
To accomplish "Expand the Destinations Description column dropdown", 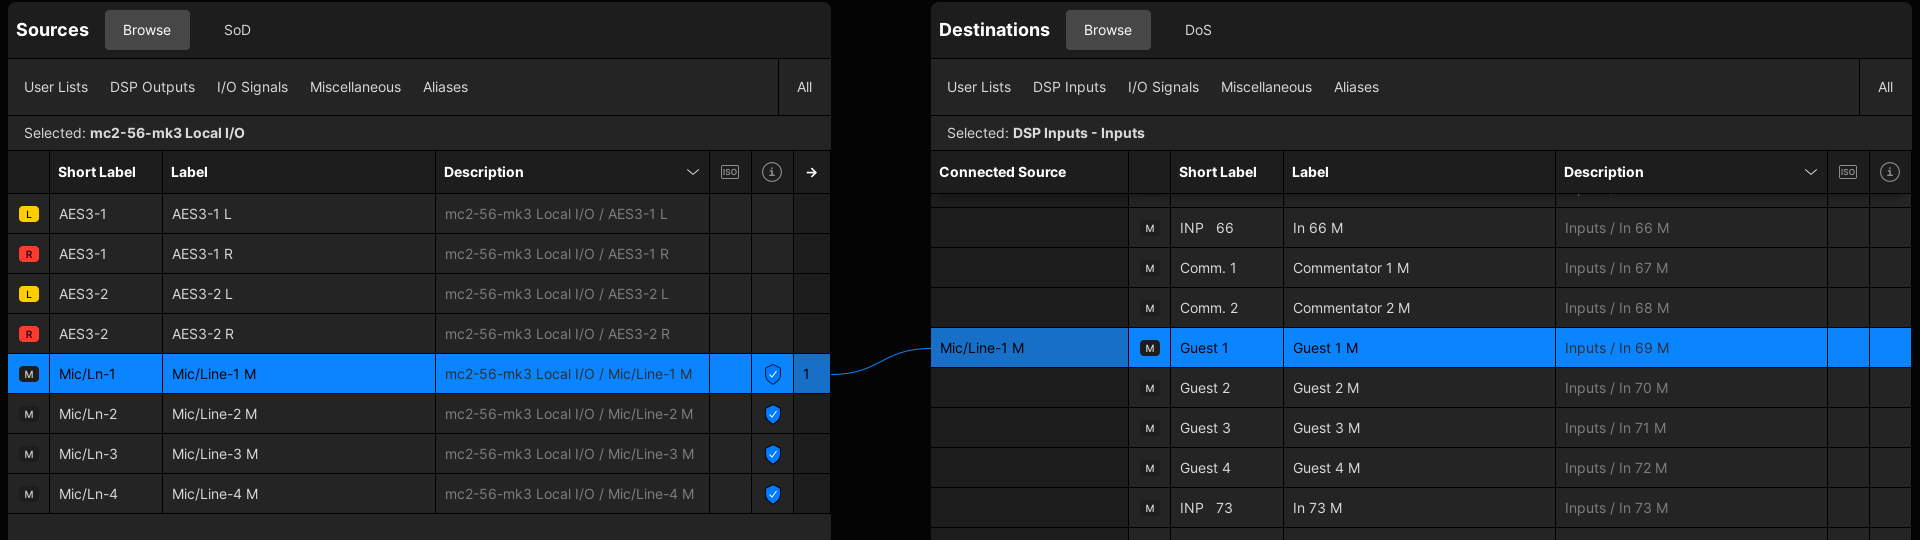I will pos(1810,172).
